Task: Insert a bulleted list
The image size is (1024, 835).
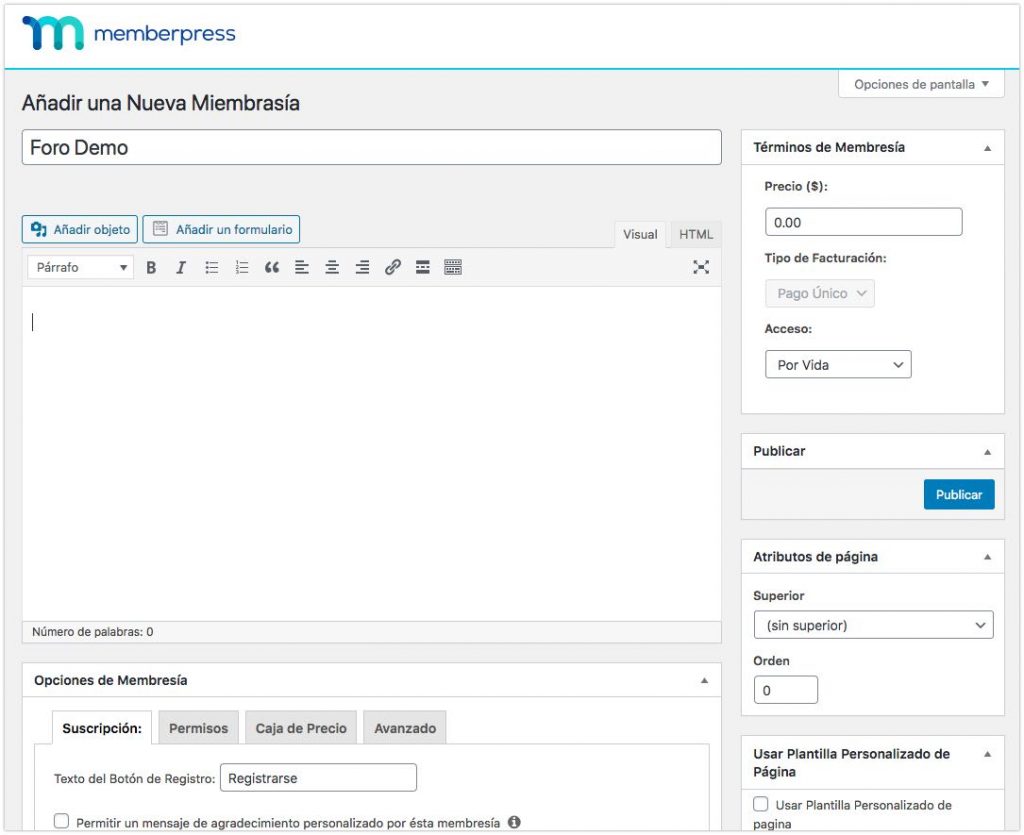Action: point(211,267)
